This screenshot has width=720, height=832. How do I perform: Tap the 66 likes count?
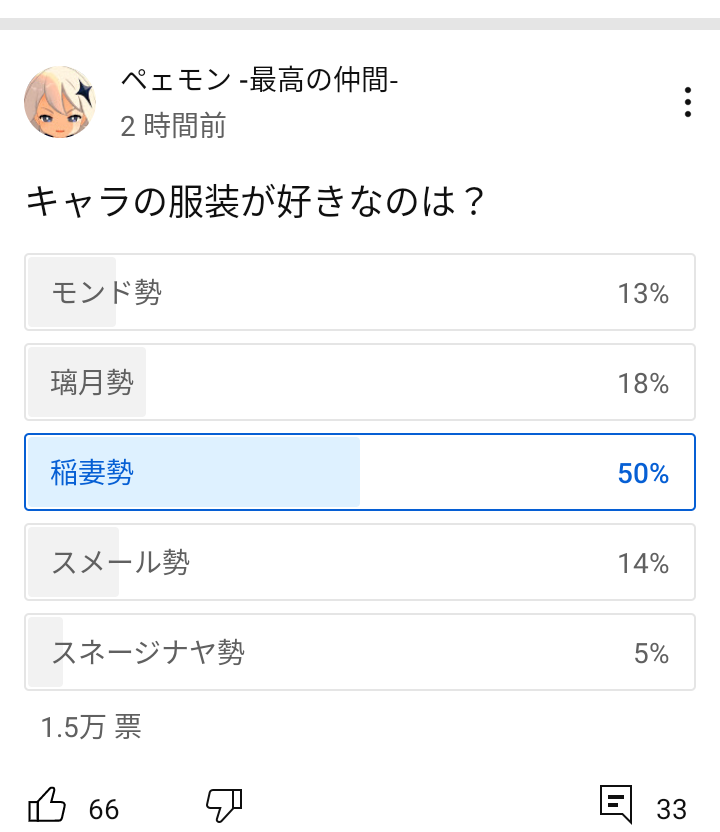click(x=104, y=808)
